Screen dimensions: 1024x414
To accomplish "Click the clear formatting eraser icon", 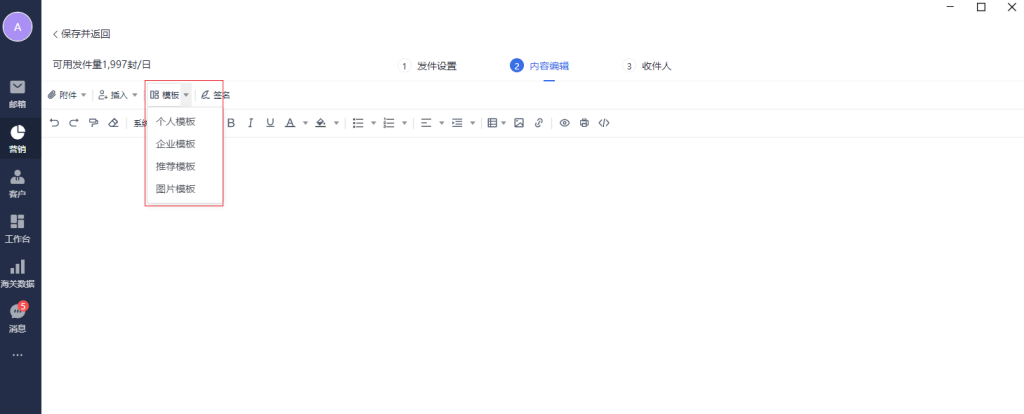I will tap(113, 123).
